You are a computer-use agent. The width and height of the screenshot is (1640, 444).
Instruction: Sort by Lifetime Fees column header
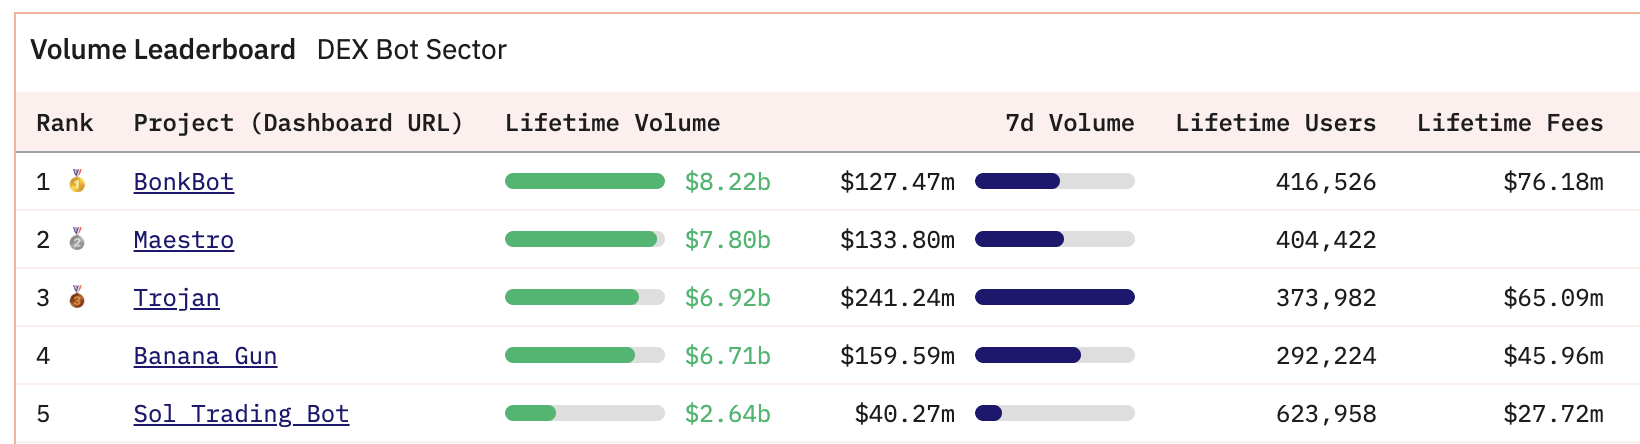click(x=1509, y=123)
